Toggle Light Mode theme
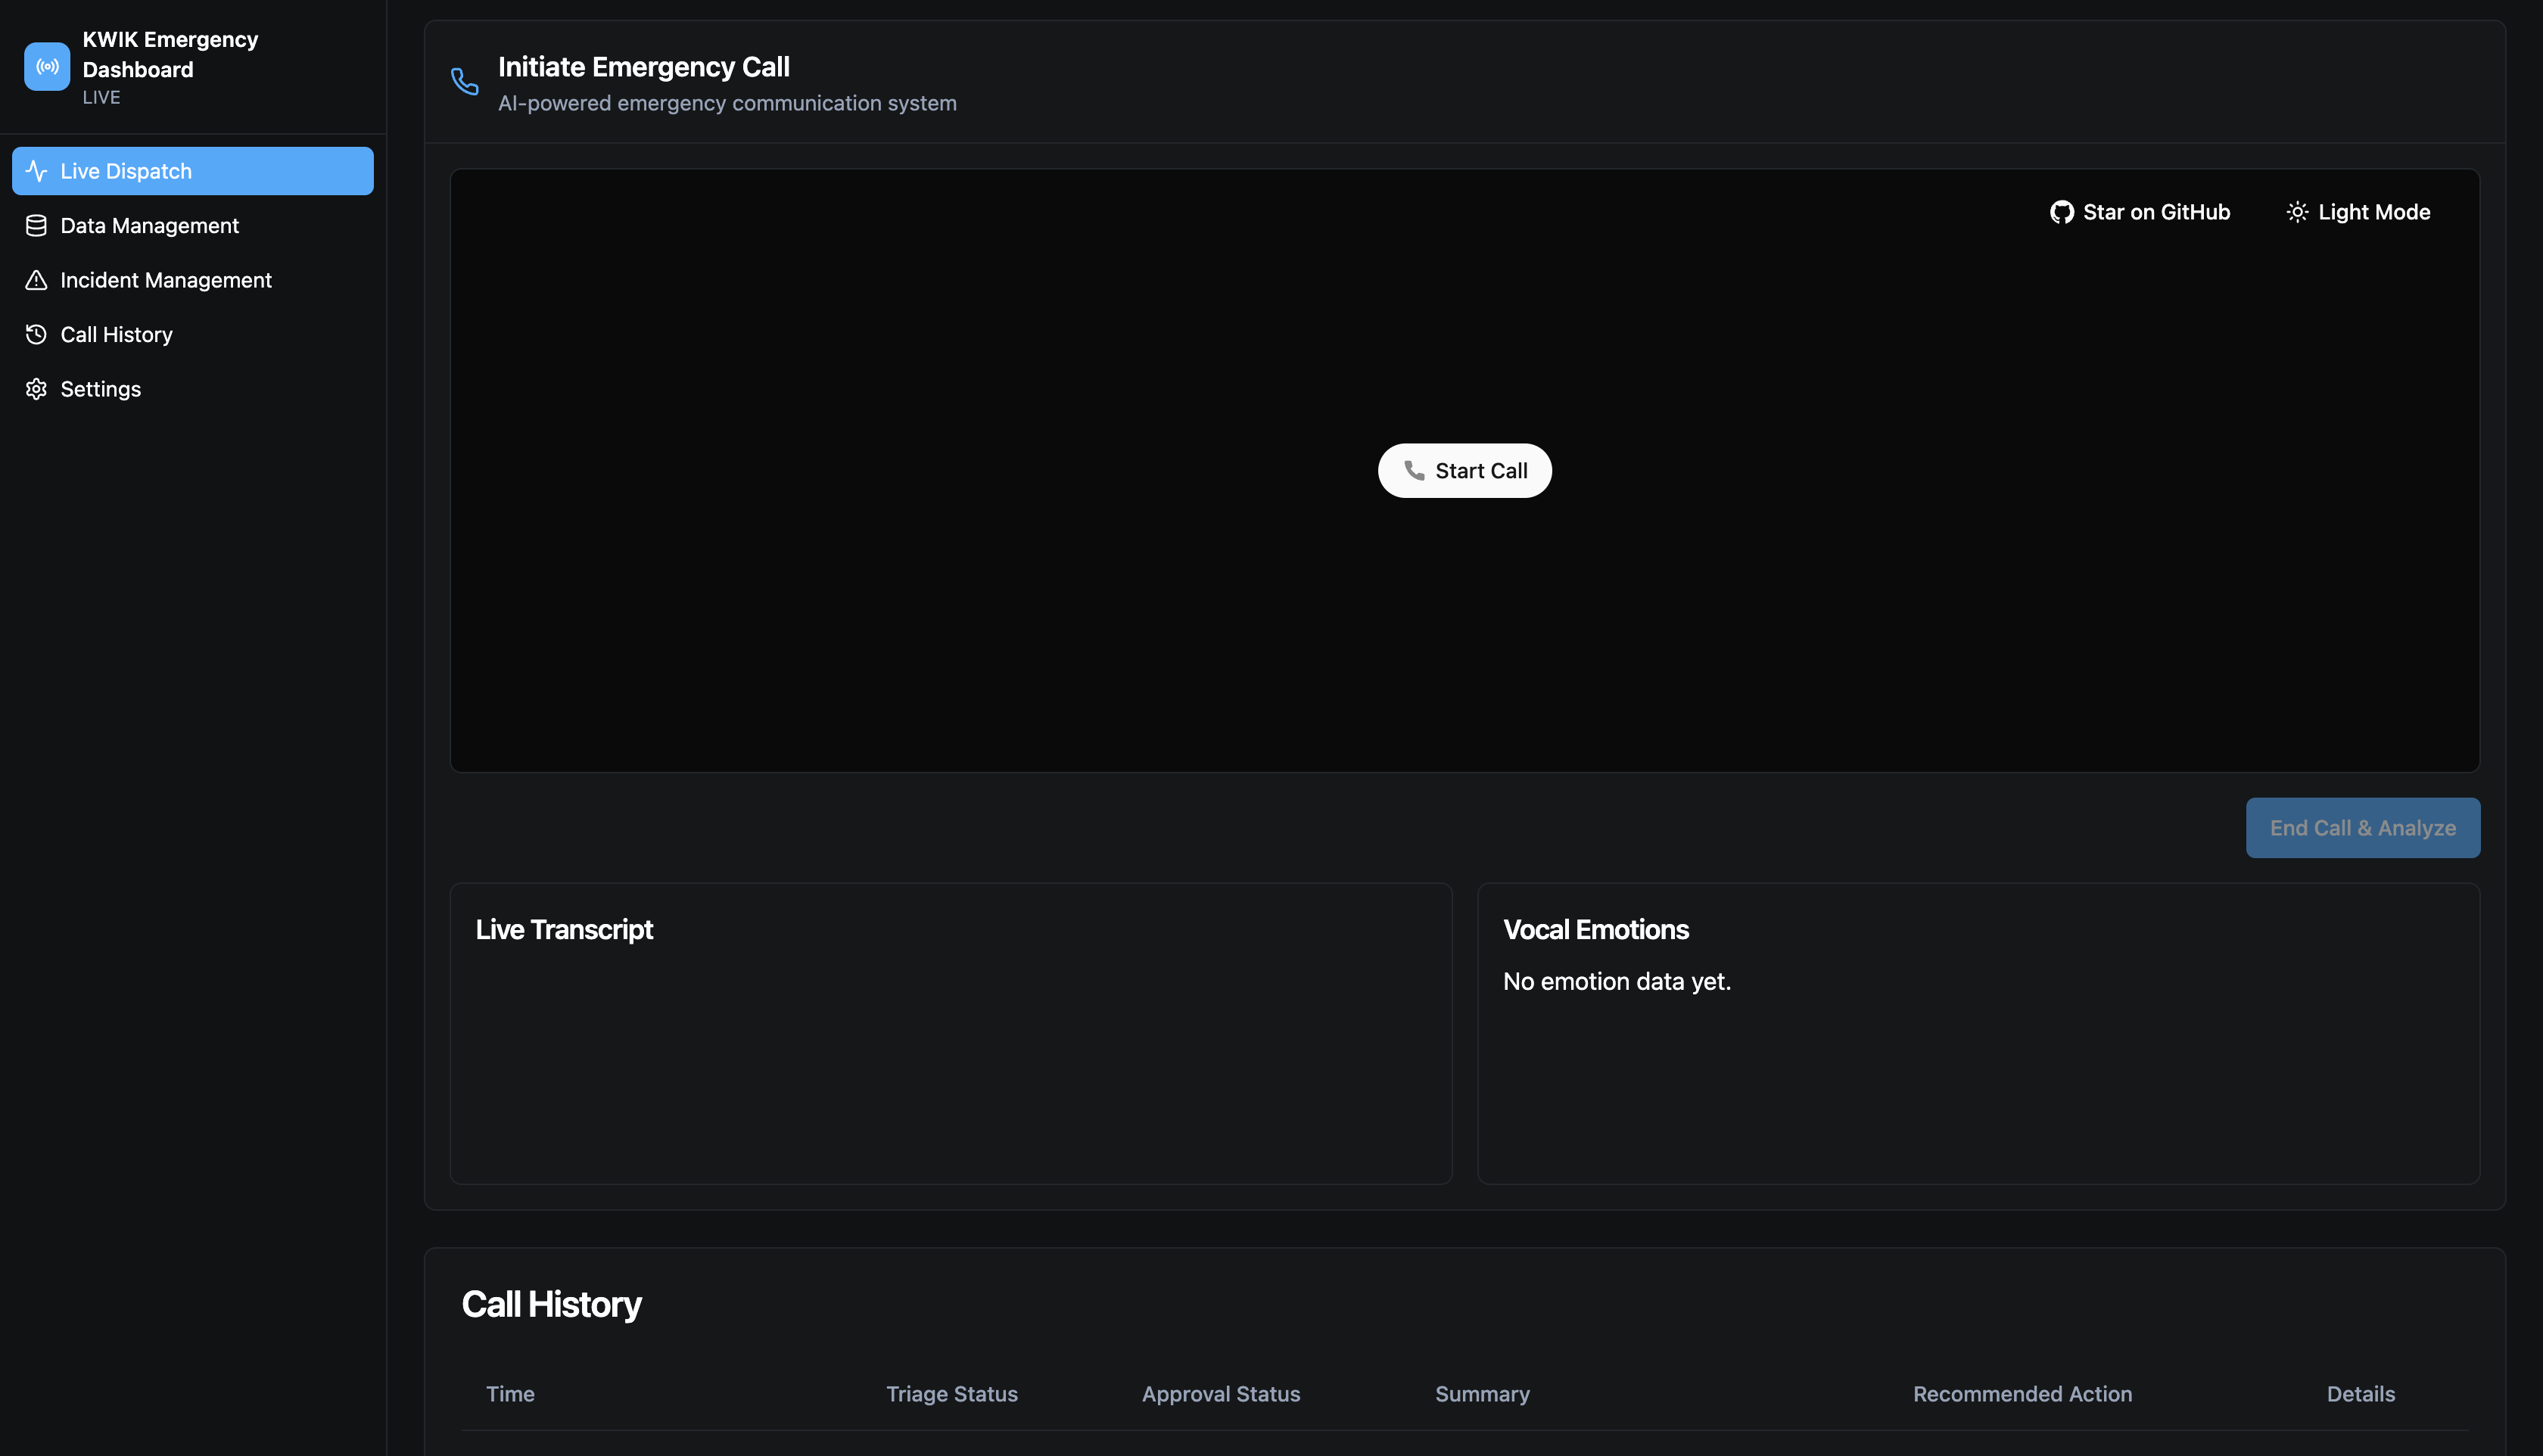This screenshot has height=1456, width=2543. 2358,212
